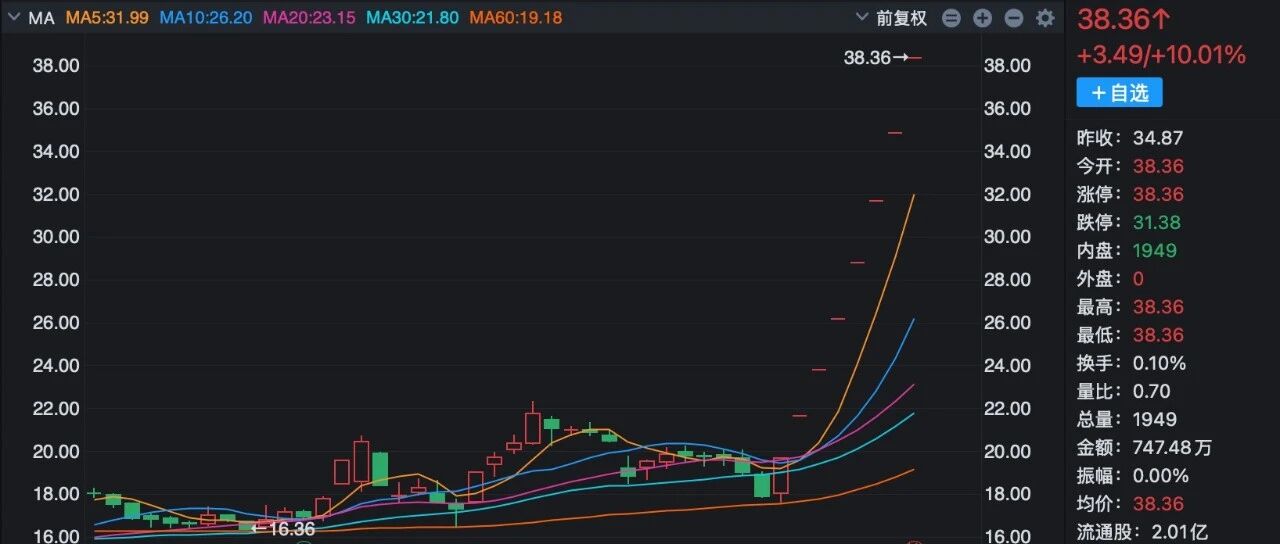
Task: Click the 38.36 latest price marker
Action: 867,58
